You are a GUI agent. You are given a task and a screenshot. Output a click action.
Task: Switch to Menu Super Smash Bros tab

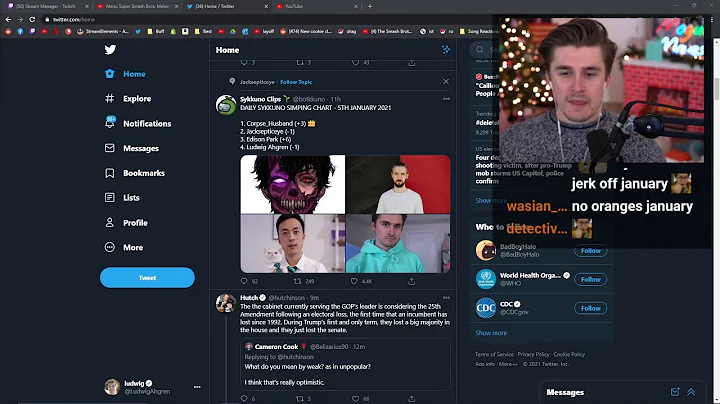click(x=137, y=6)
